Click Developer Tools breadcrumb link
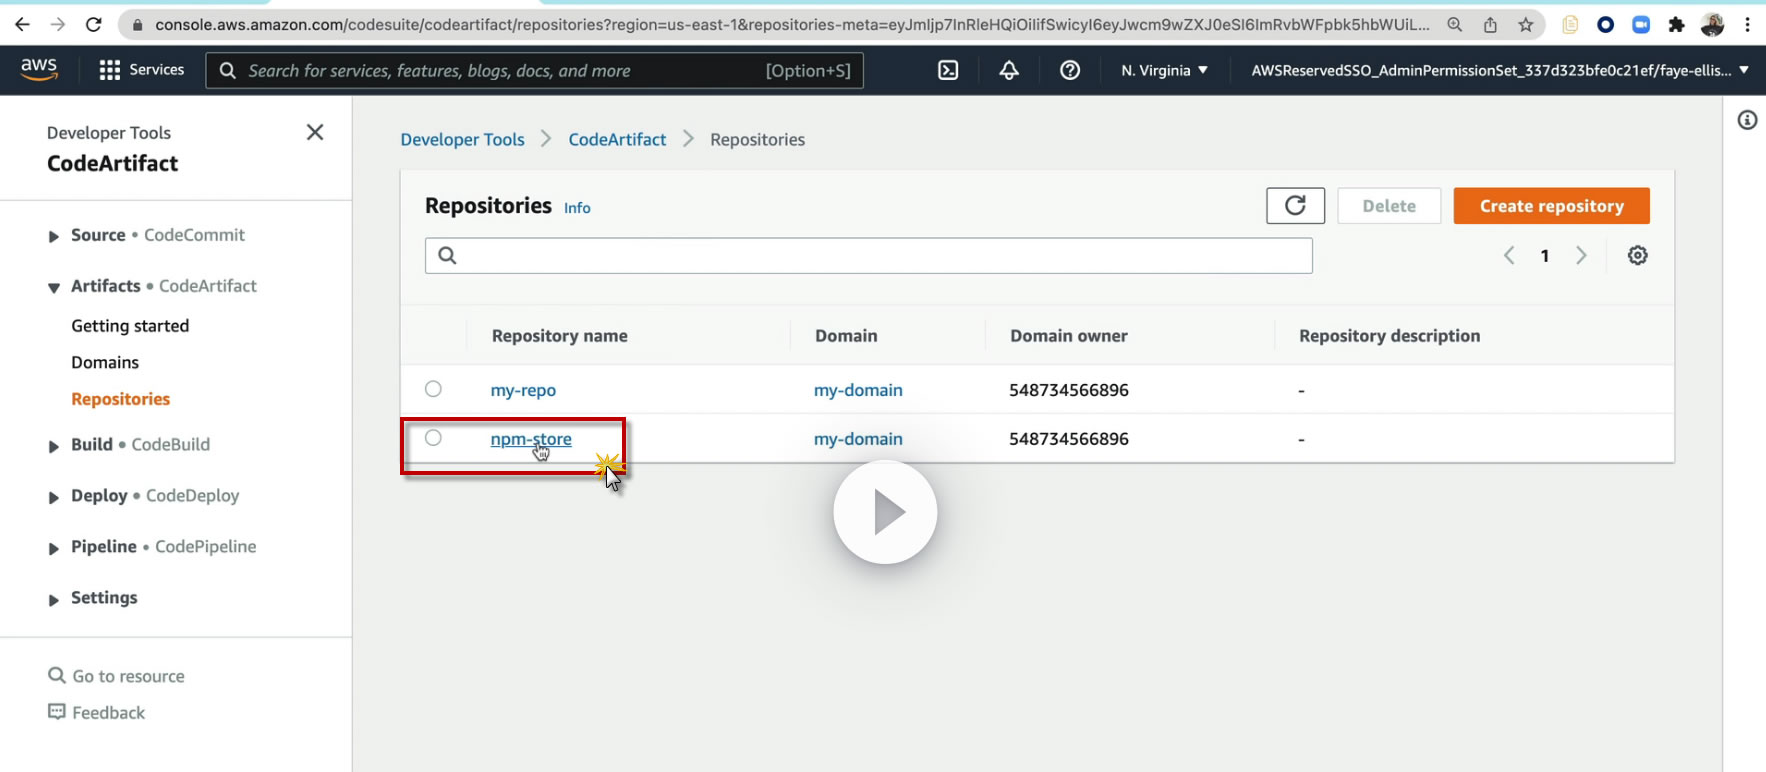Viewport: 1766px width, 772px height. click(462, 140)
